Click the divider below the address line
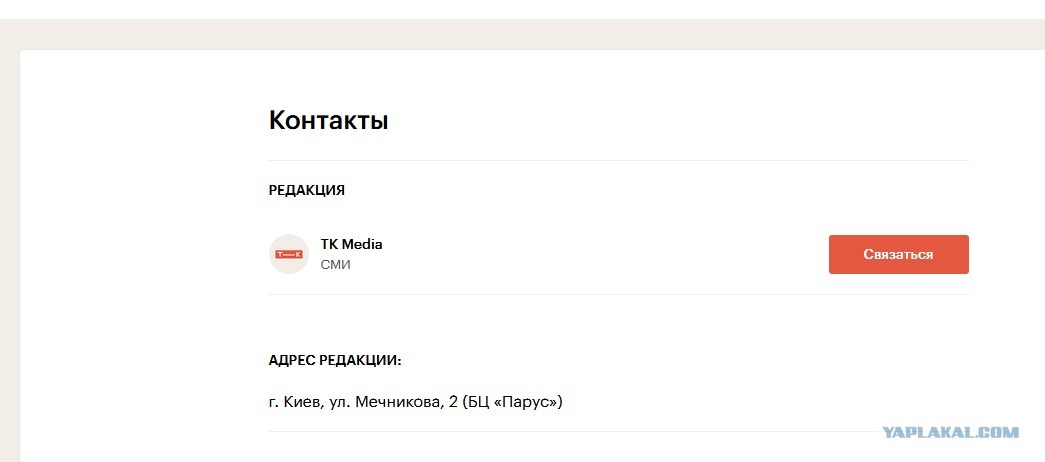The width and height of the screenshot is (1045, 462). click(618, 431)
